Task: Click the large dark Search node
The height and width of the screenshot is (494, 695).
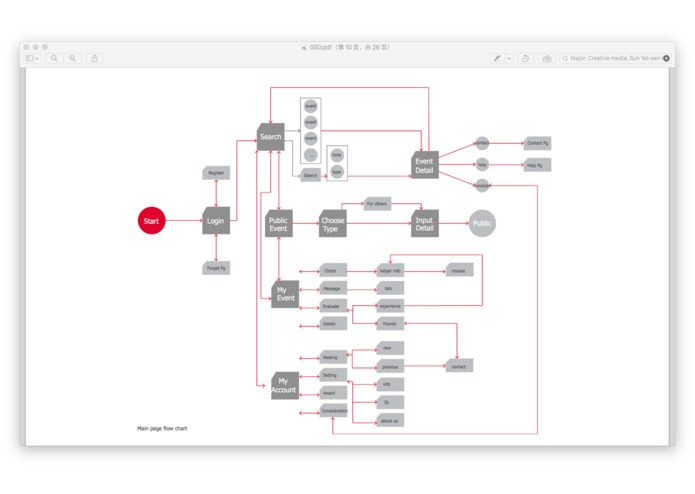Action: click(x=270, y=136)
